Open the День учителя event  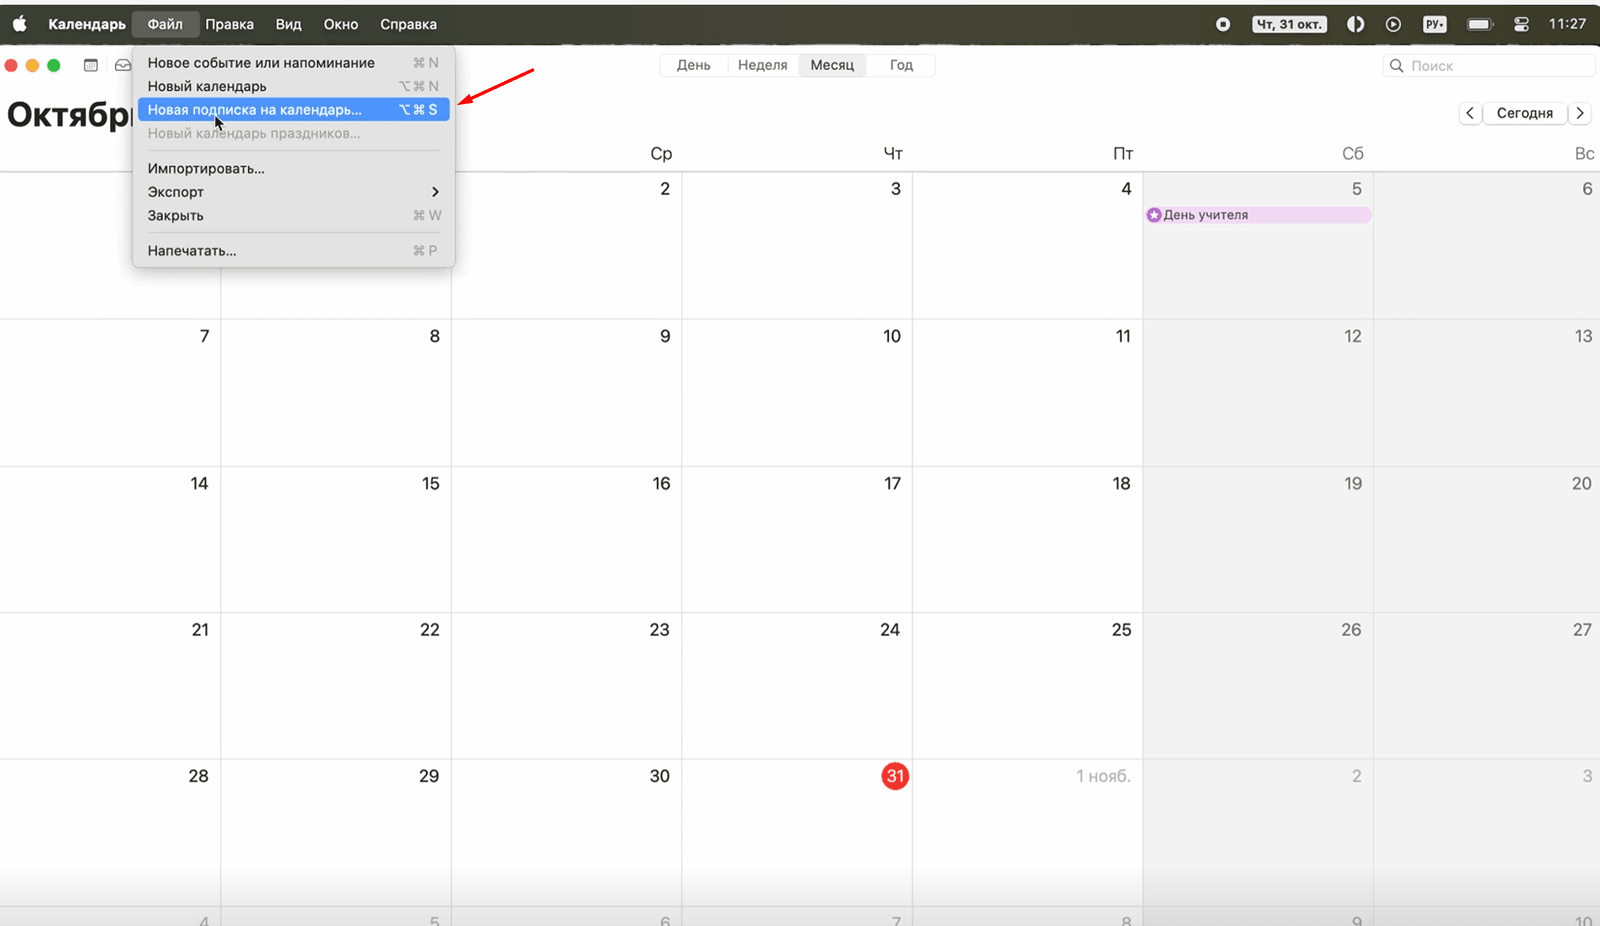(x=1257, y=215)
